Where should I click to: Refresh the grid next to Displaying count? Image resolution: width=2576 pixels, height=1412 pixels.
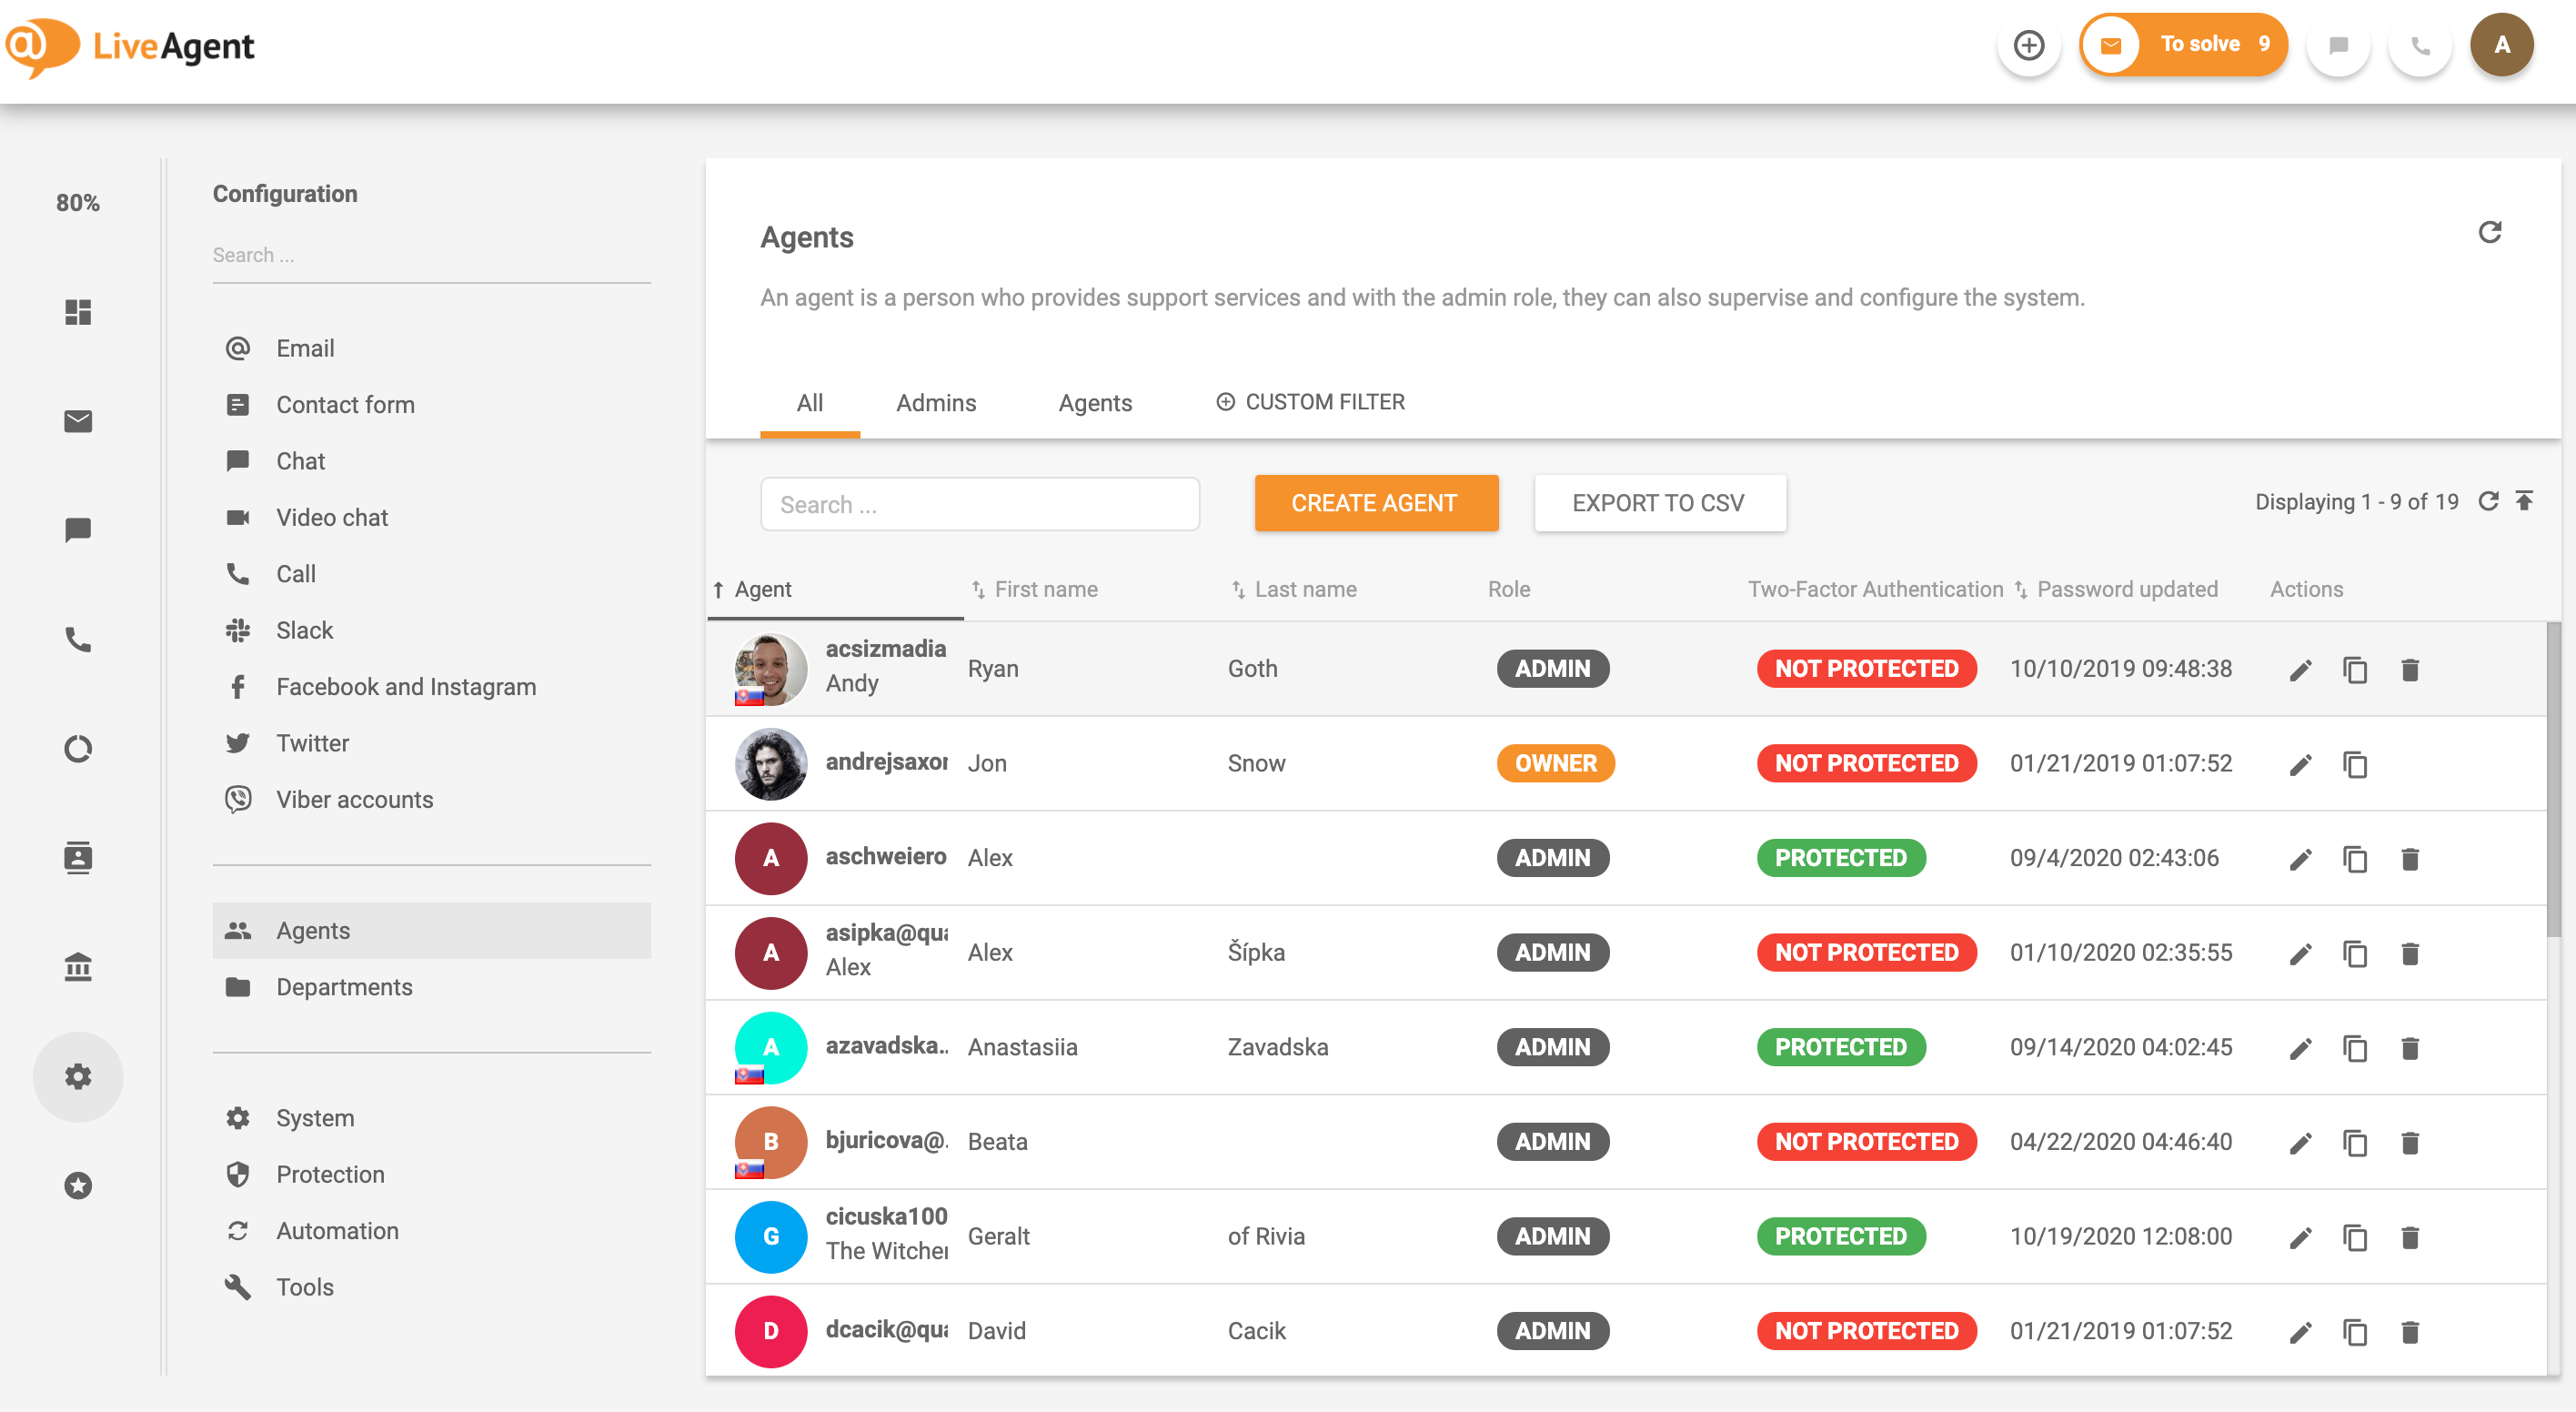(x=2489, y=501)
